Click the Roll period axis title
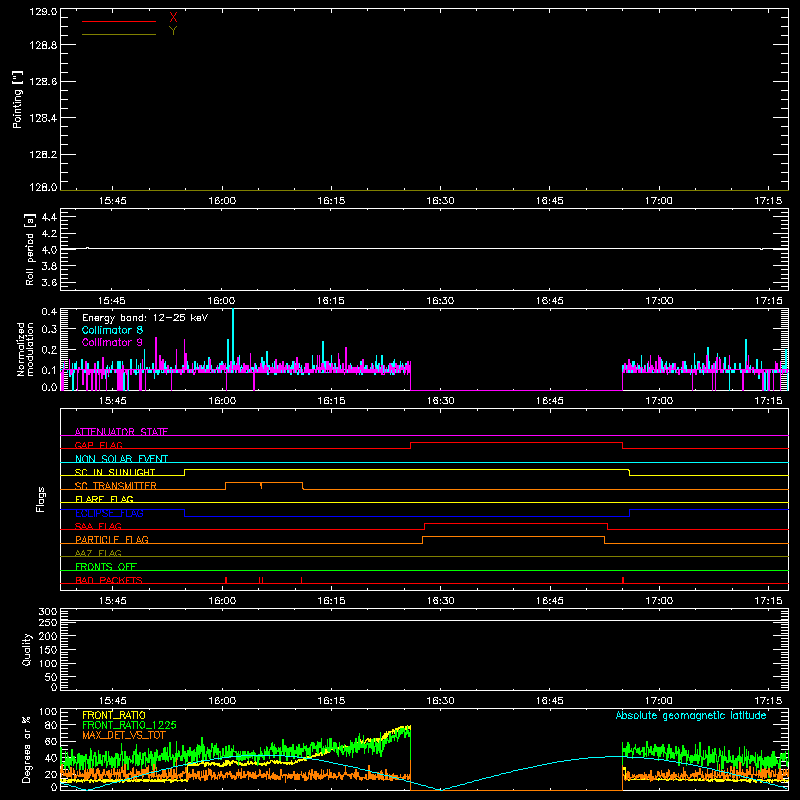The height and width of the screenshot is (800, 800). pos(30,249)
